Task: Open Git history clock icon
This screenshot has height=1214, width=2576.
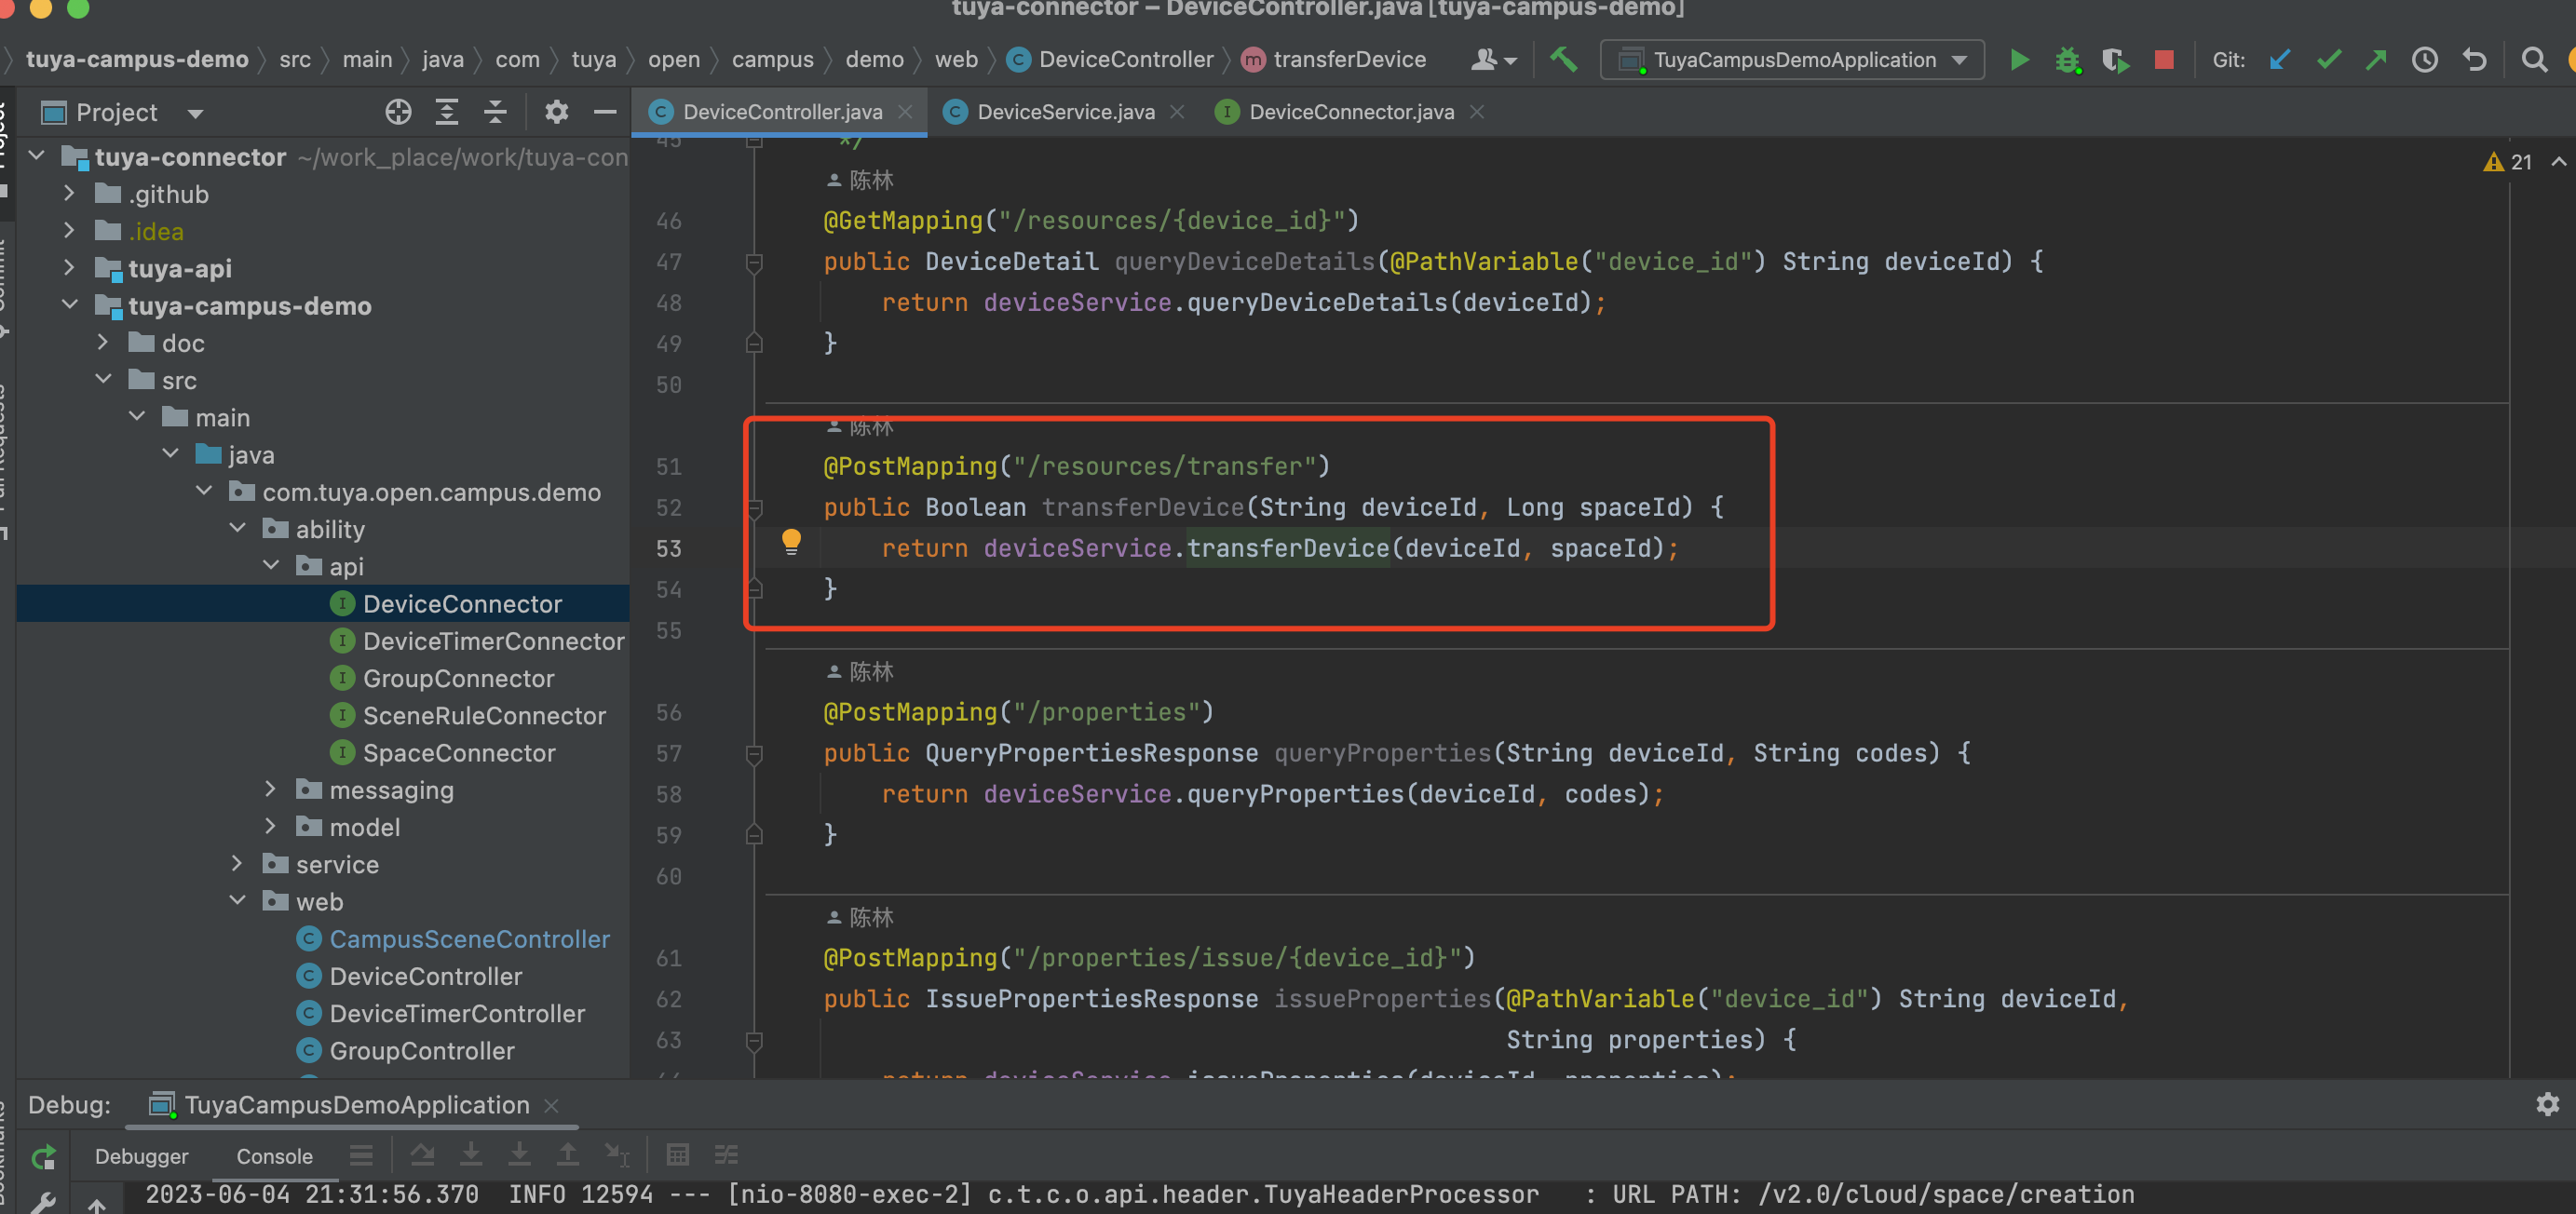Action: (2425, 60)
